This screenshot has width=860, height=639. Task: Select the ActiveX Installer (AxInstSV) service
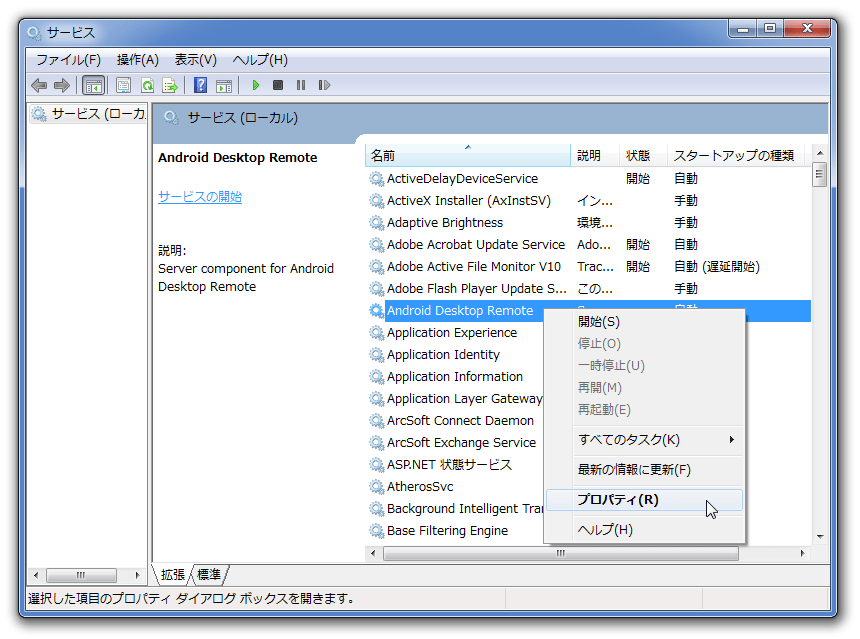(469, 201)
